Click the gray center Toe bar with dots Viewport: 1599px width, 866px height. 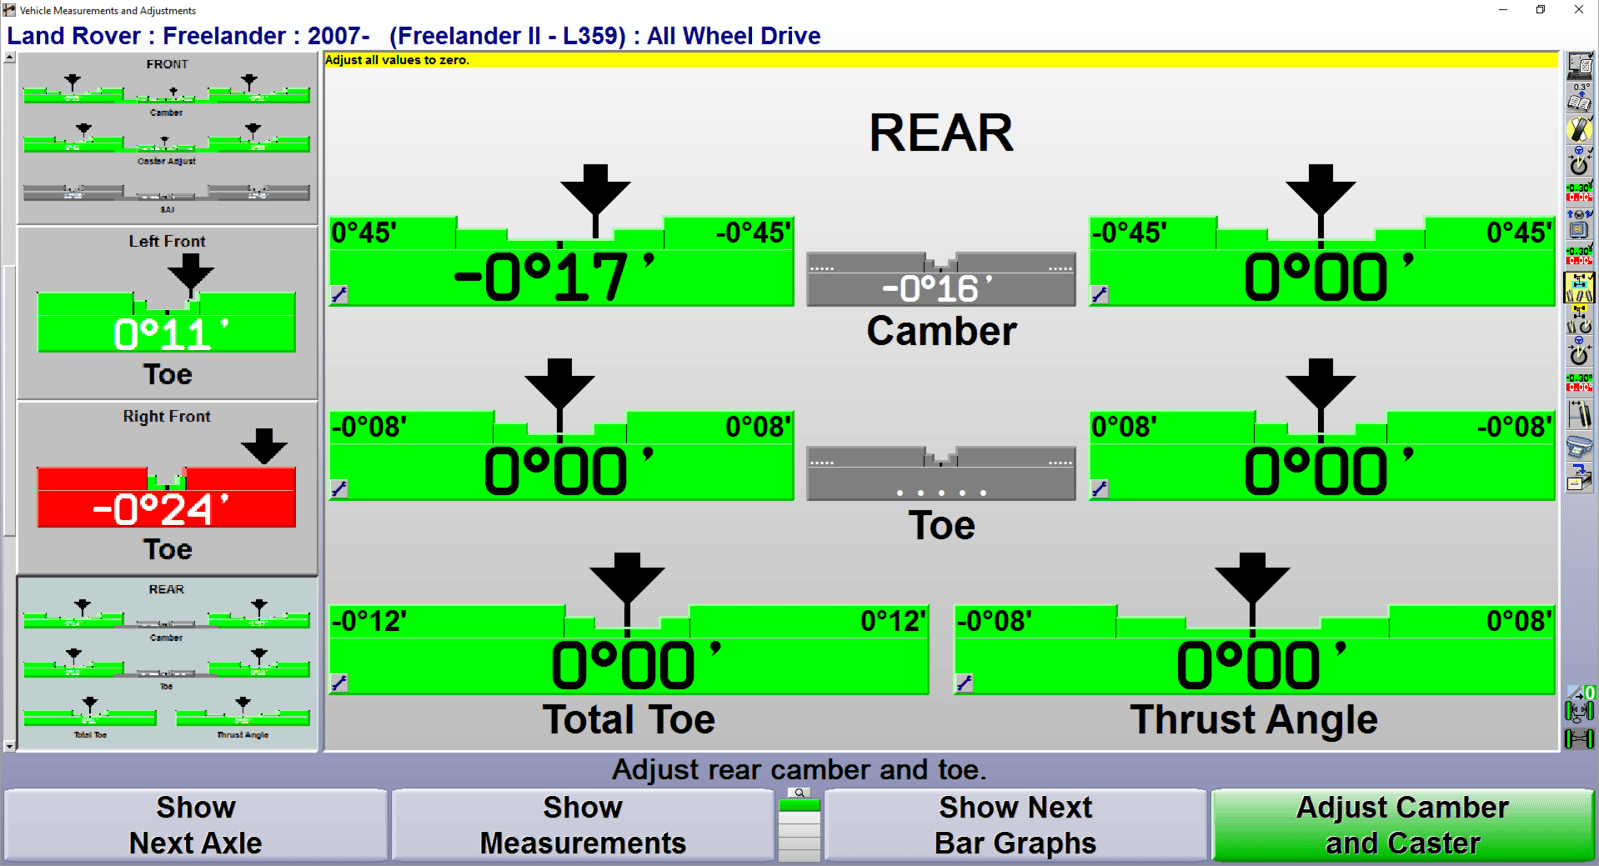pos(941,473)
